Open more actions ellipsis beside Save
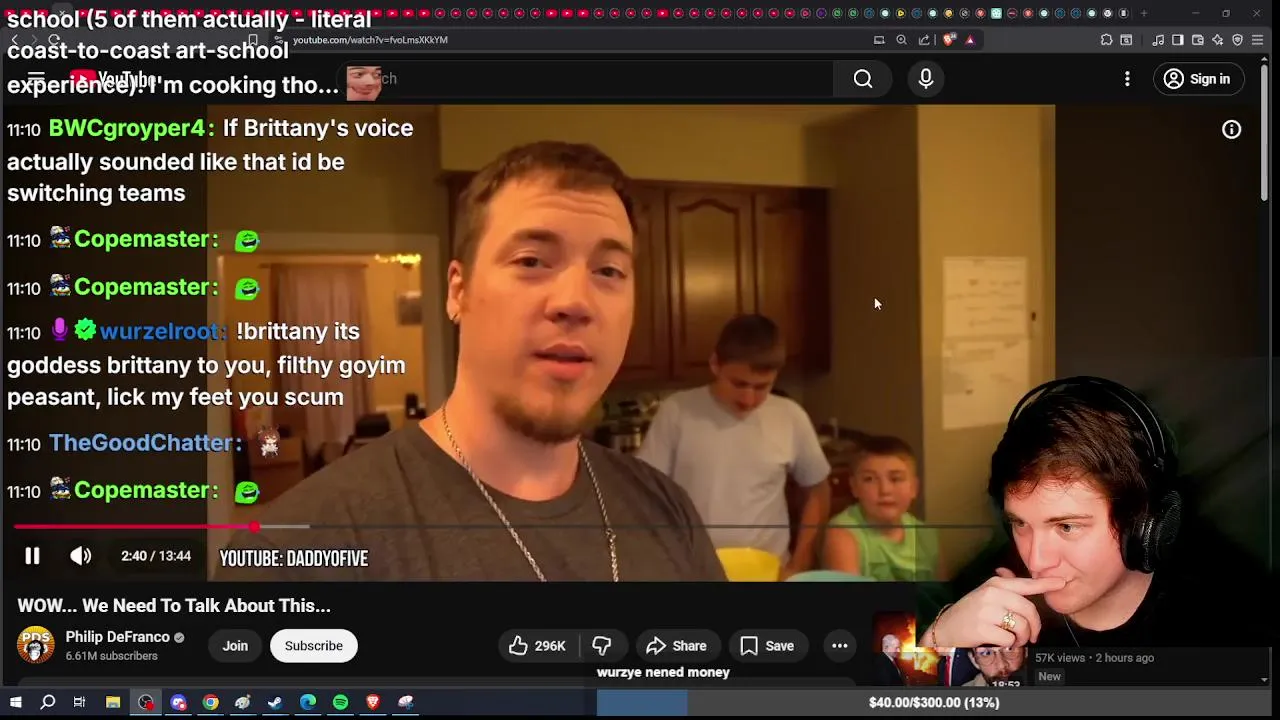 pos(840,645)
